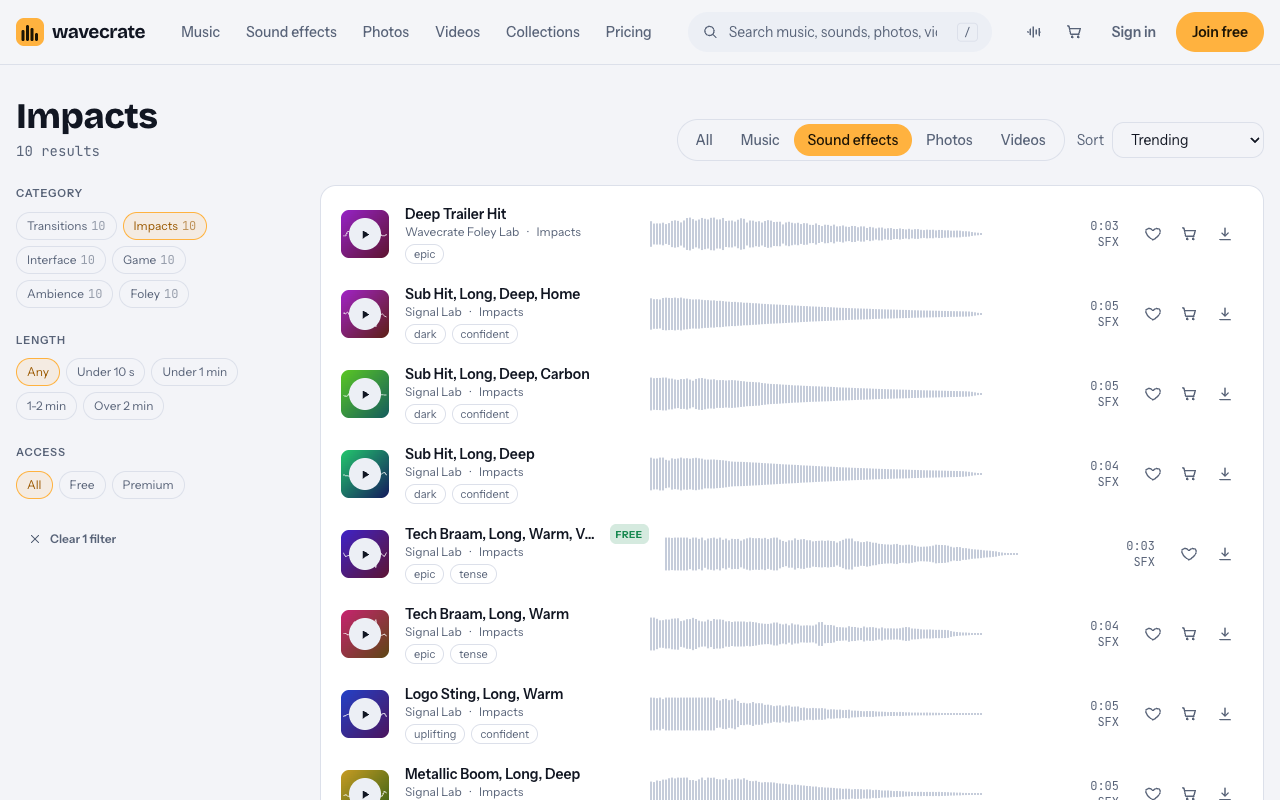This screenshot has height=800, width=1280.
Task: Add Sub Hit, Long, Deep, Carbon to cart
Action: click(x=1189, y=394)
